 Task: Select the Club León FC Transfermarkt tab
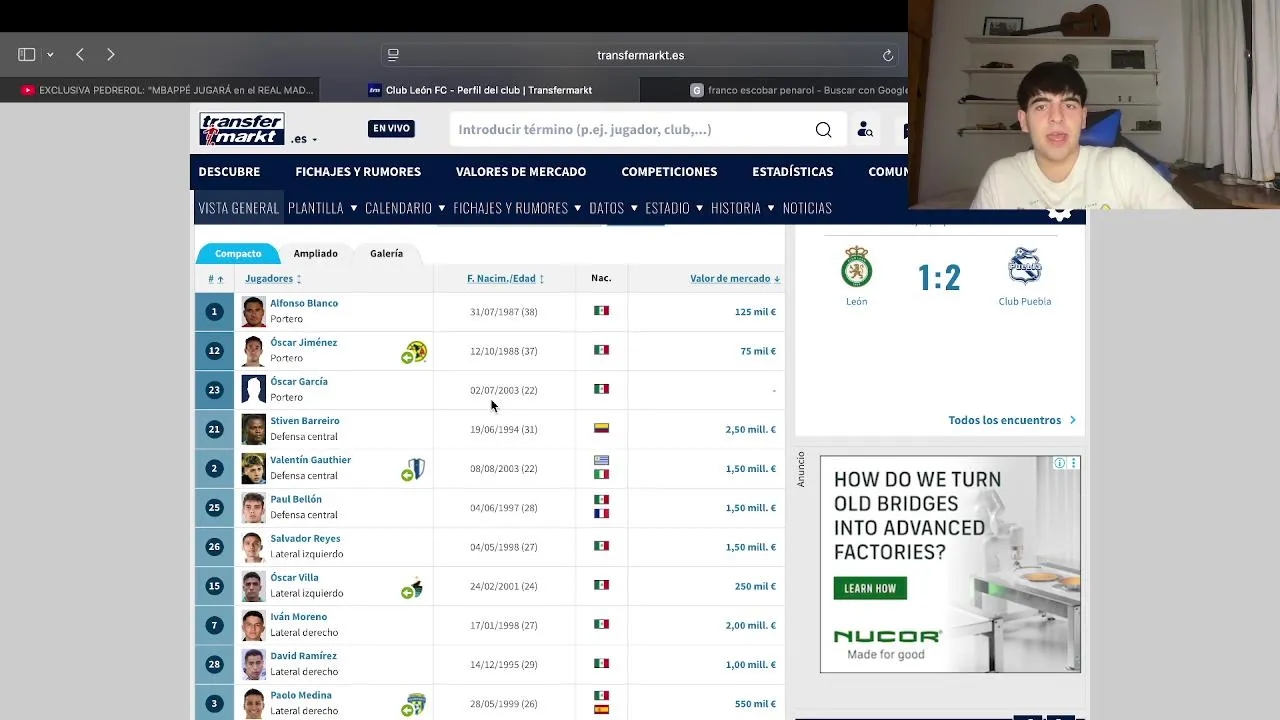(480, 90)
